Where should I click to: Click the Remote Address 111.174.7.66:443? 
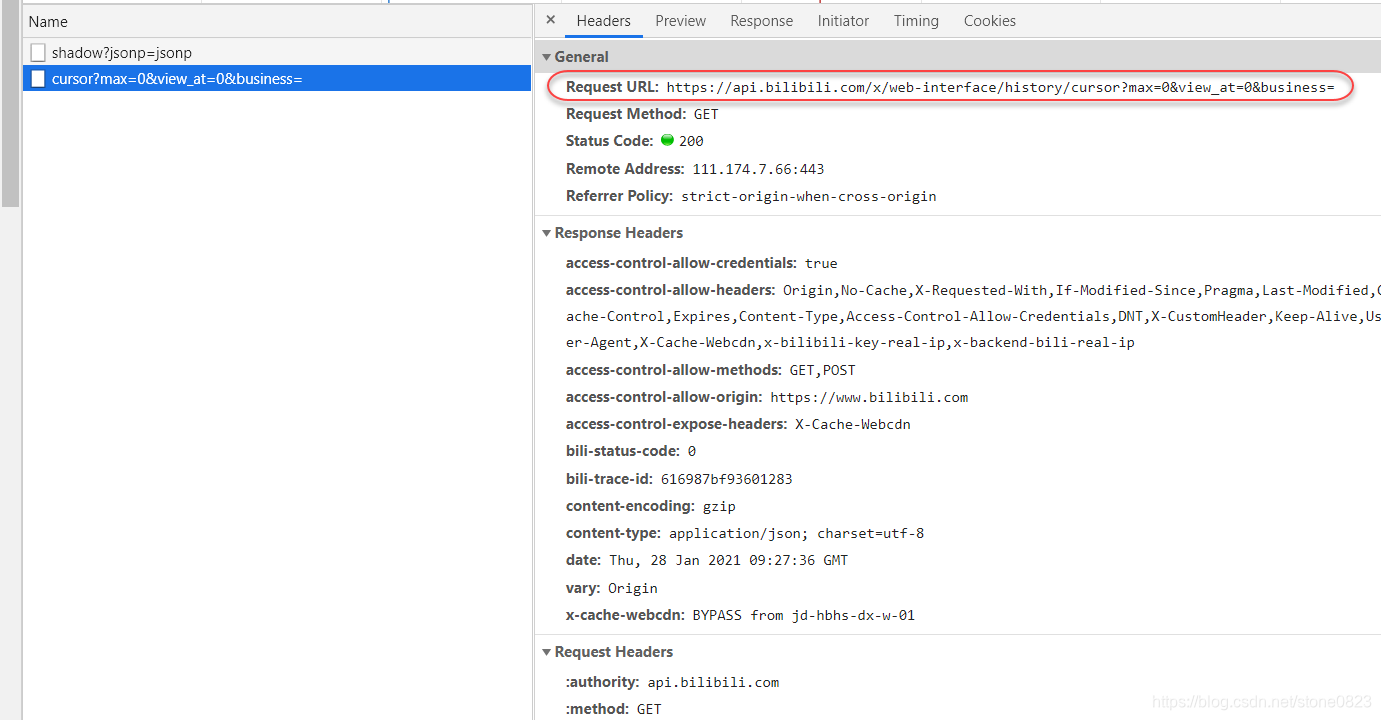tap(758, 169)
